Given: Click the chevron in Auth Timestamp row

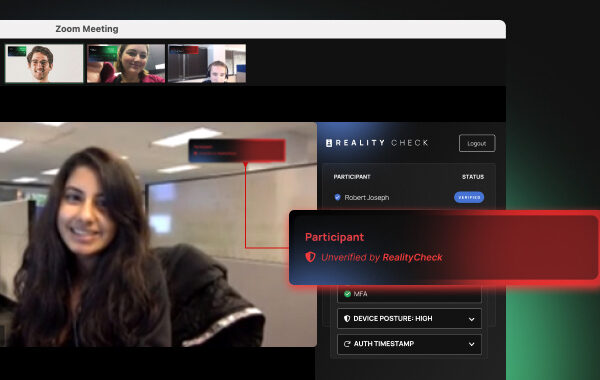Looking at the screenshot, I should coord(471,344).
